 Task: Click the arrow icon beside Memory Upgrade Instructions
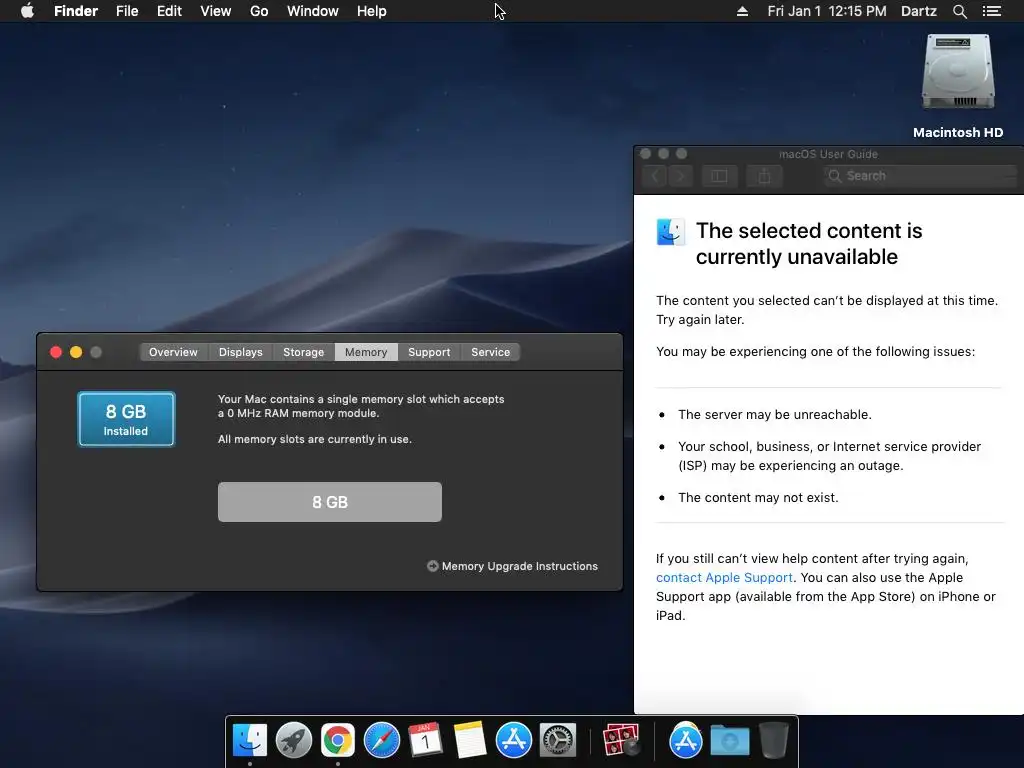432,566
